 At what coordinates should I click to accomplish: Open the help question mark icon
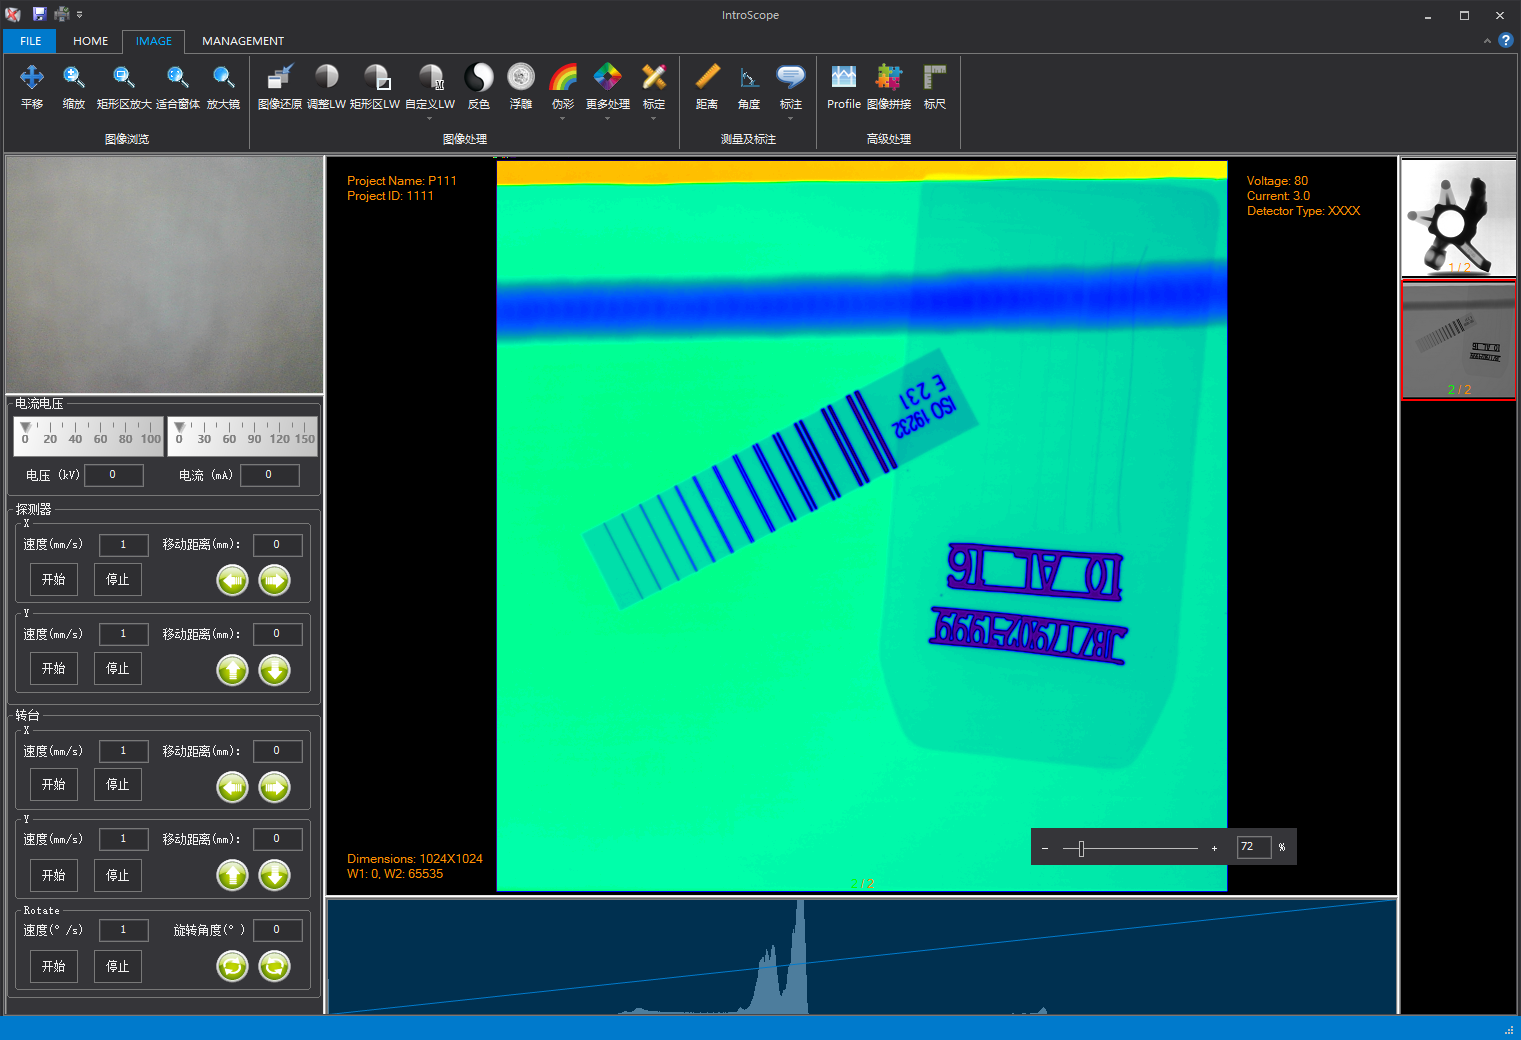pyautogui.click(x=1506, y=40)
